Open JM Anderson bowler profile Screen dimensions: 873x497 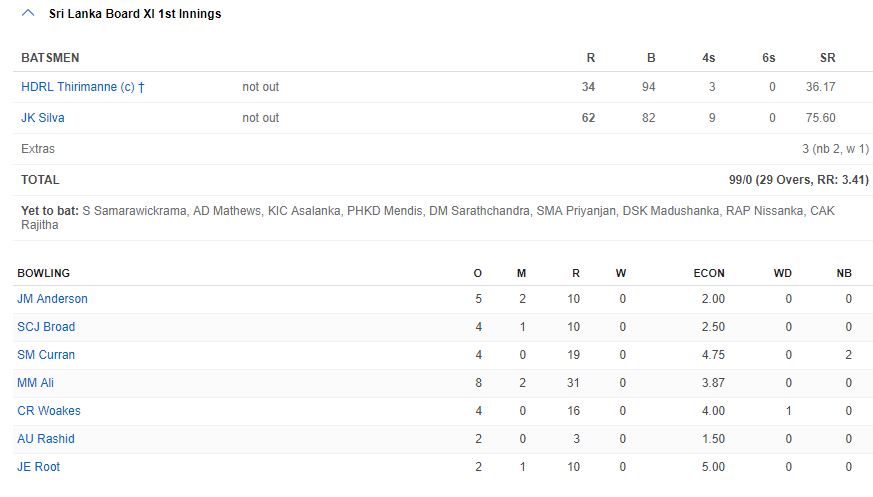tap(52, 299)
